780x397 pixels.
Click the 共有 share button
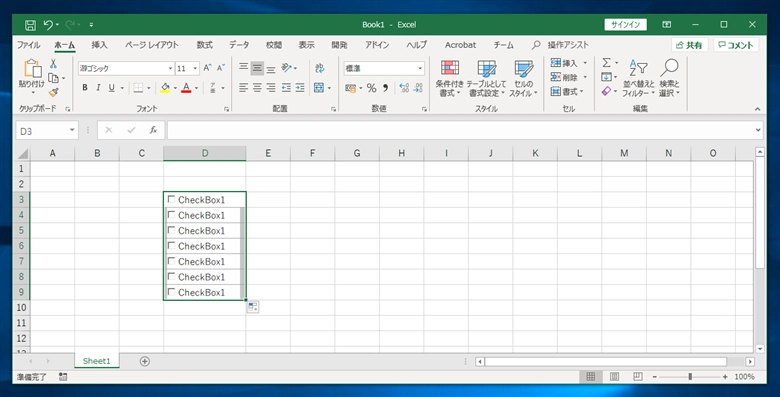(x=689, y=45)
